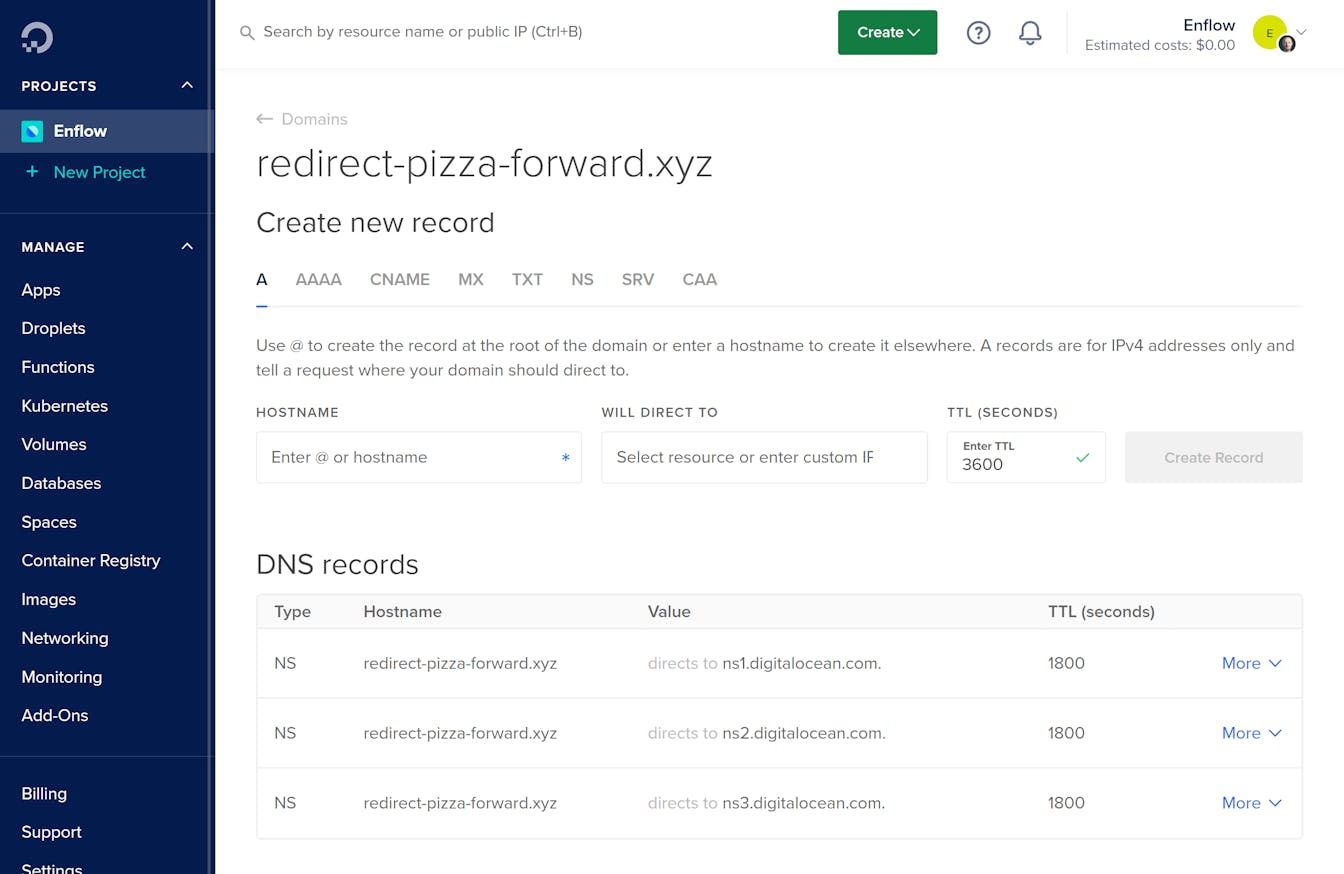This screenshot has width=1344, height=874.
Task: Open the help question mark icon
Action: pos(978,33)
